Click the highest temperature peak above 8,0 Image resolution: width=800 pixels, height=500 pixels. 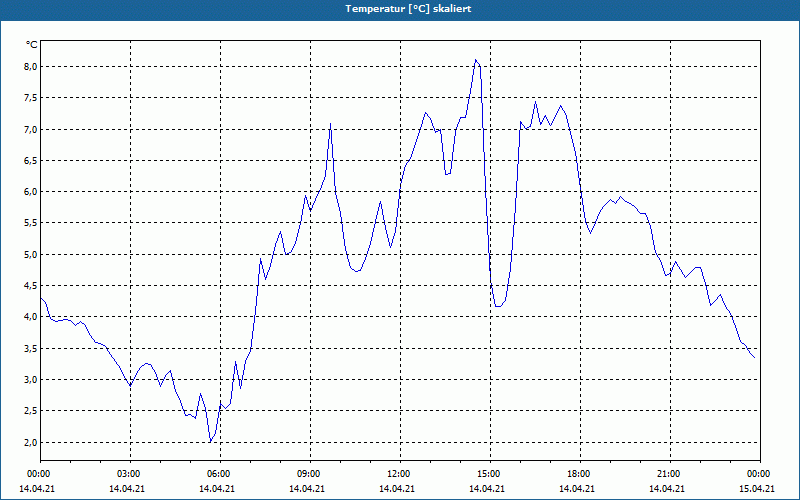click(x=476, y=60)
